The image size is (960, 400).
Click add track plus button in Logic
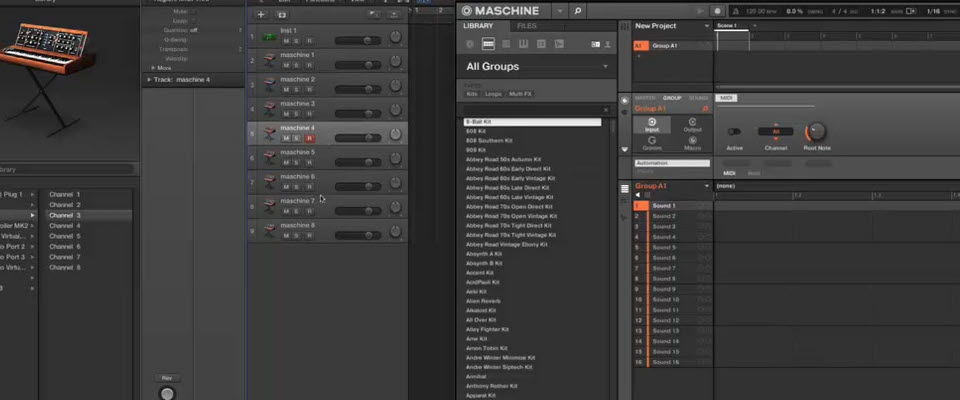[x=261, y=15]
